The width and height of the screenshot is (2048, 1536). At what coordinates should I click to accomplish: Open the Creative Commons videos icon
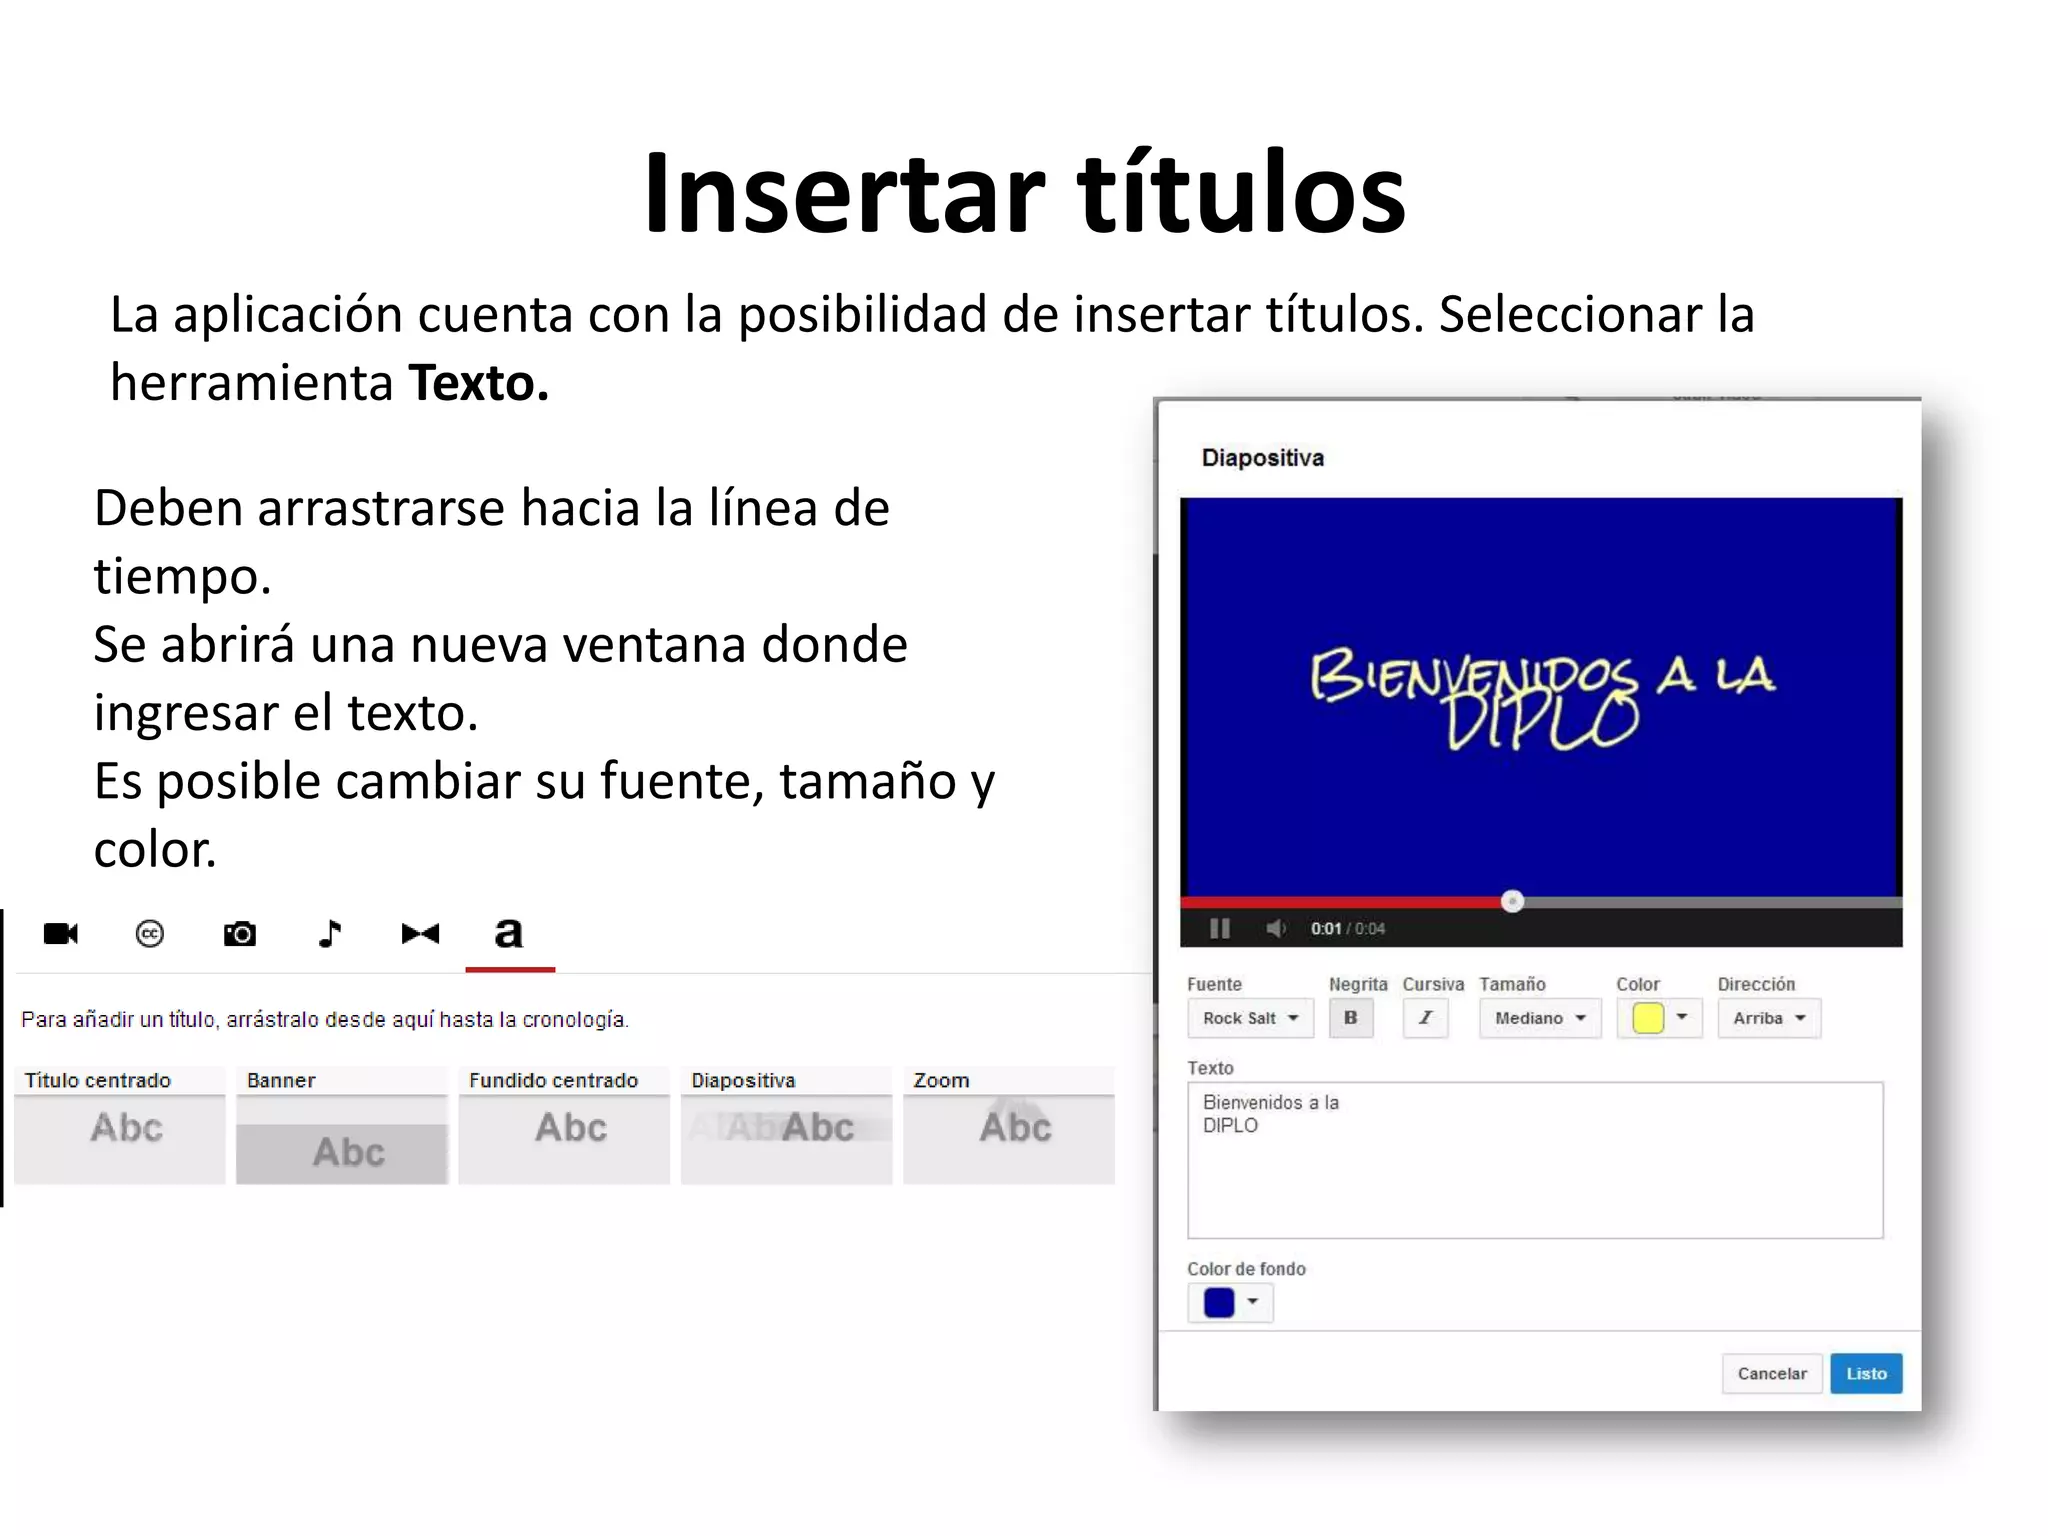coord(149,934)
